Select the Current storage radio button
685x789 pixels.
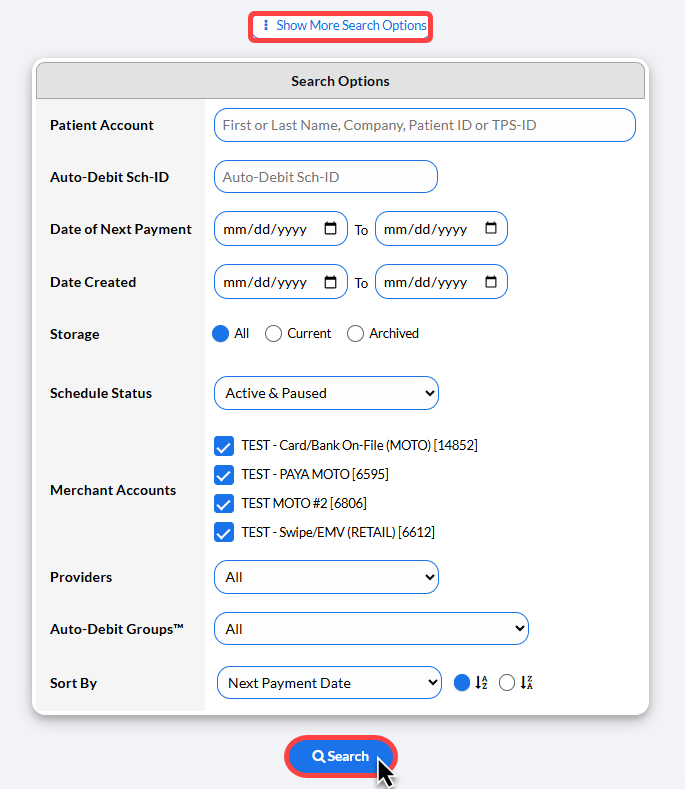pyautogui.click(x=273, y=333)
